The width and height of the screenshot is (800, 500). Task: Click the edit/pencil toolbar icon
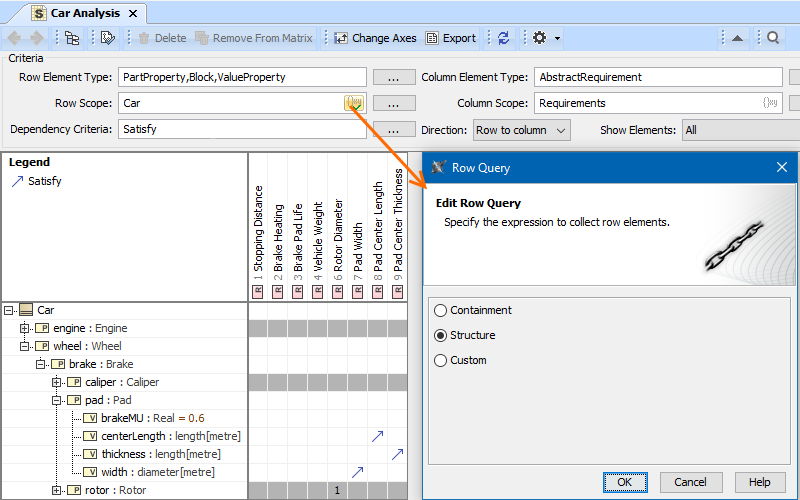coord(108,38)
